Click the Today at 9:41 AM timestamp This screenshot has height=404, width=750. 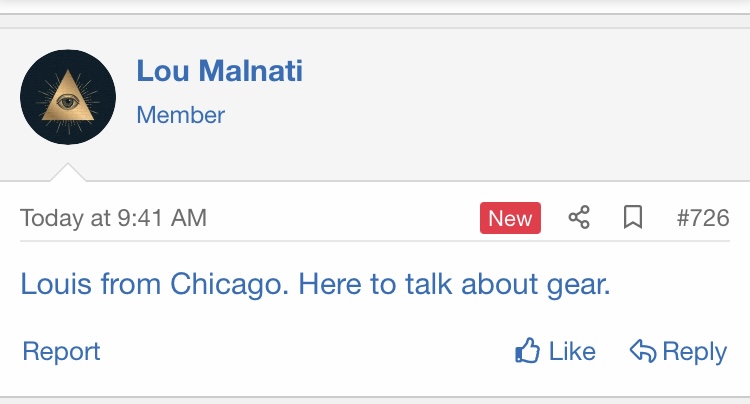tap(113, 218)
